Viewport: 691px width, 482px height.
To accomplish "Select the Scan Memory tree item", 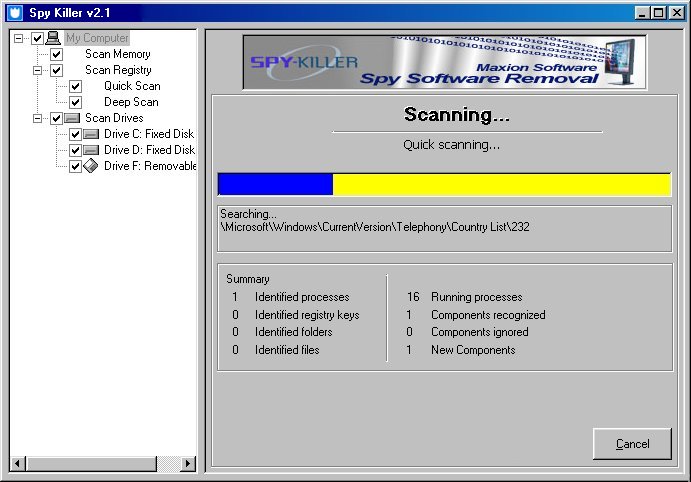I will (x=118, y=54).
